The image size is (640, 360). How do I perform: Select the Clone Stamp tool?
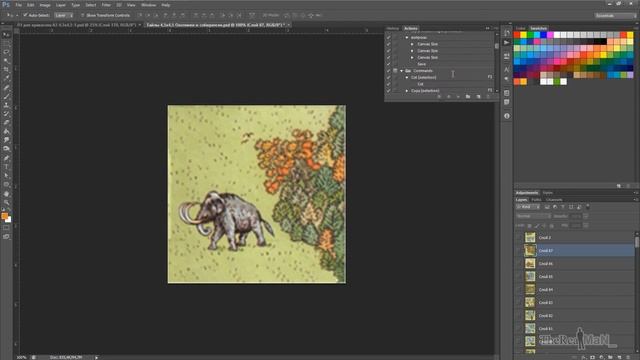click(6, 105)
